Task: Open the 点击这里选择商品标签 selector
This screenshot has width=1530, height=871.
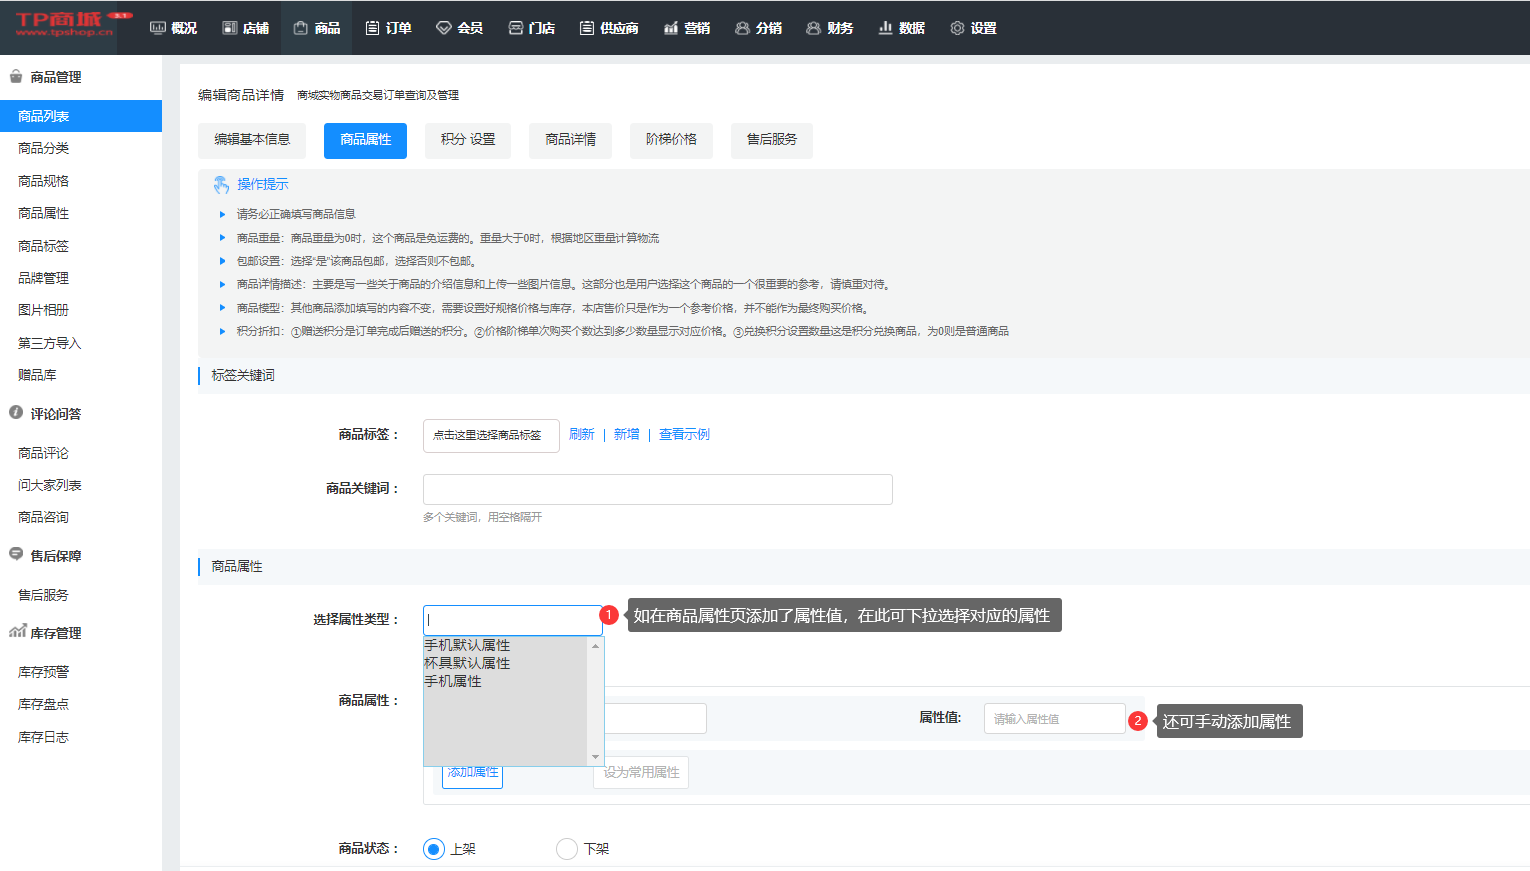Action: coord(490,435)
